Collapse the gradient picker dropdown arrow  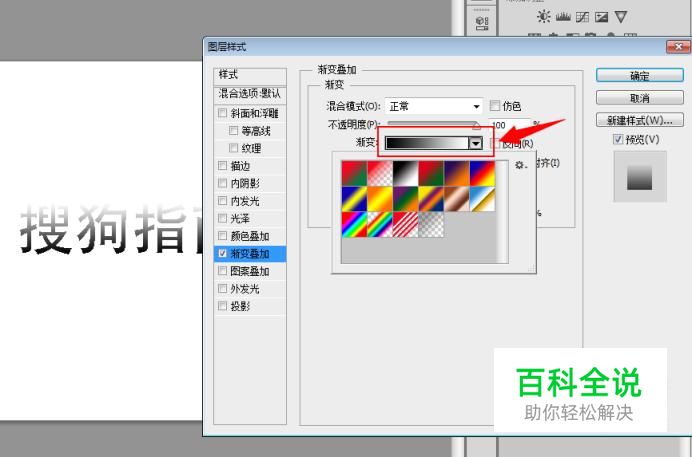point(475,143)
